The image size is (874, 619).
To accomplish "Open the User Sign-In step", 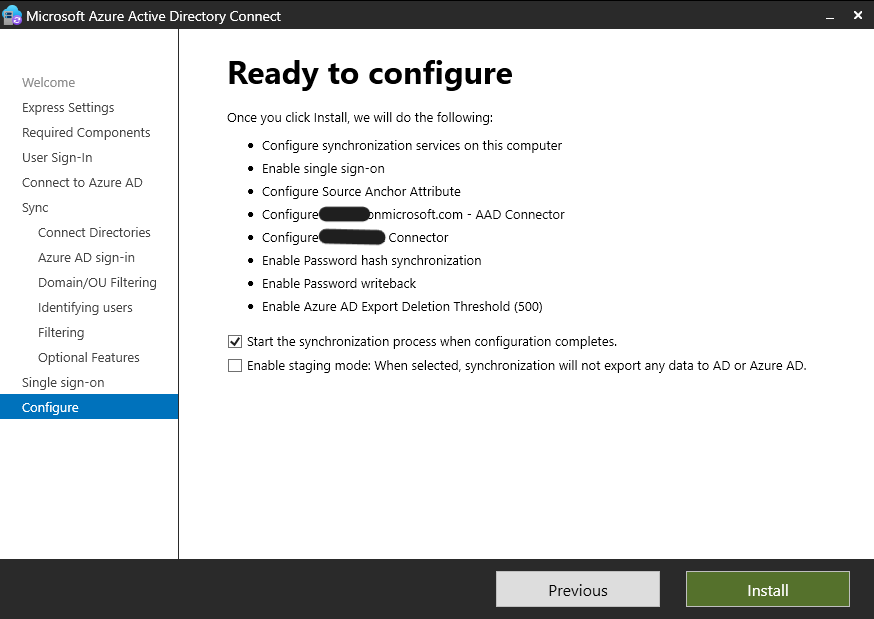I will (59, 157).
